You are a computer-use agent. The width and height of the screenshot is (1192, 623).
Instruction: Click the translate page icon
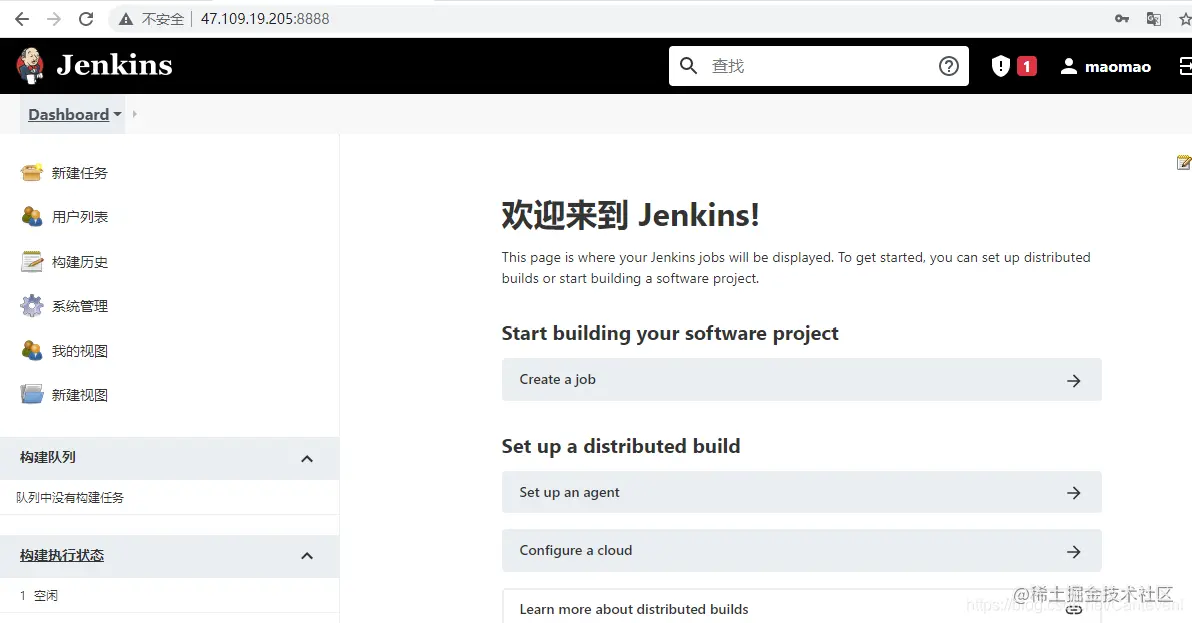(x=1153, y=19)
